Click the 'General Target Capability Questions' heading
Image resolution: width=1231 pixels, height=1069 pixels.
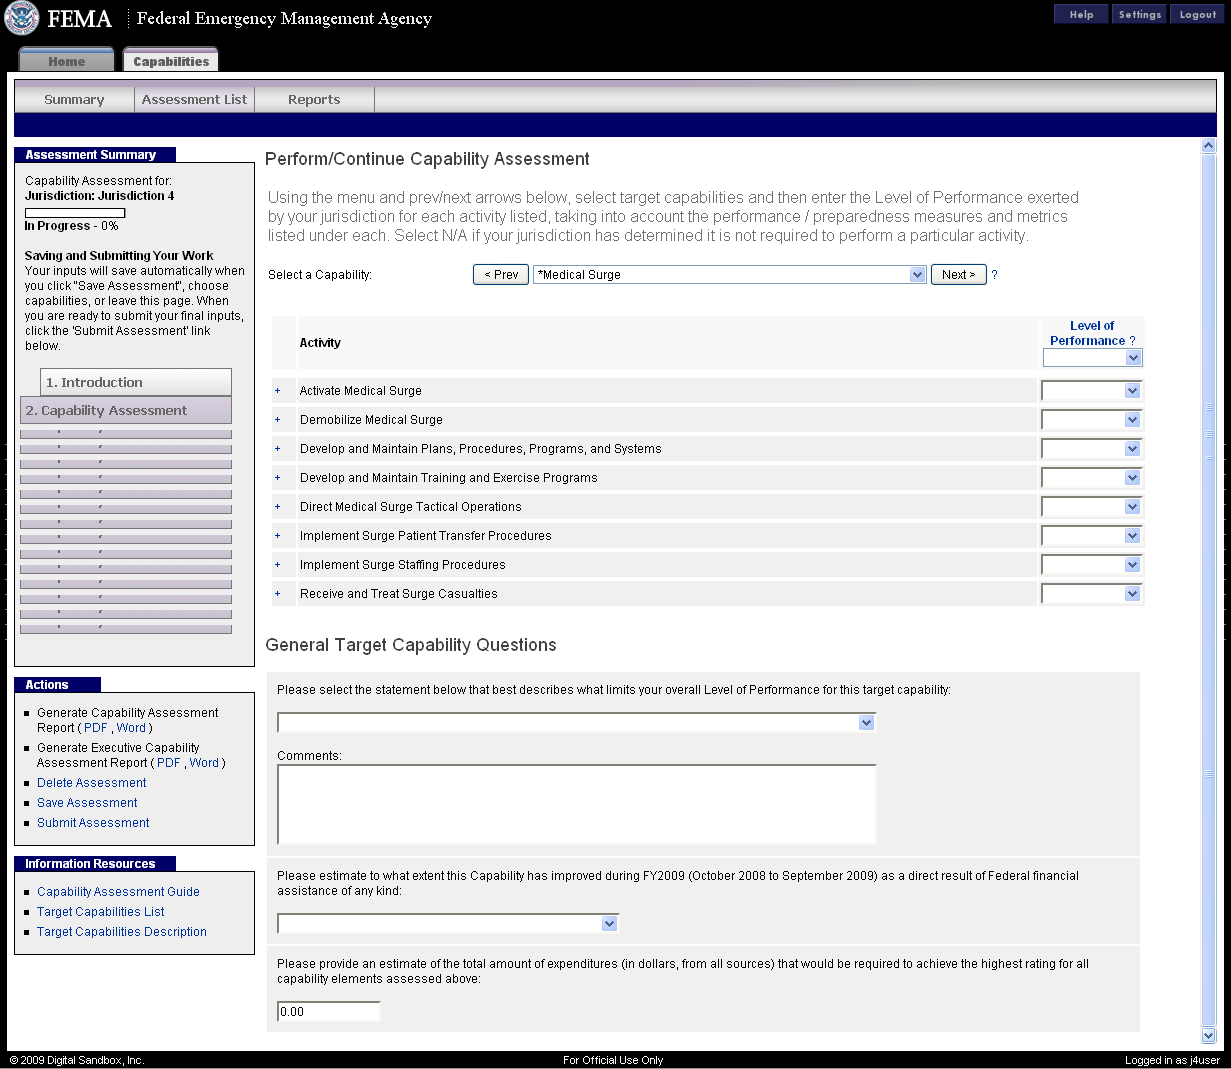point(411,645)
